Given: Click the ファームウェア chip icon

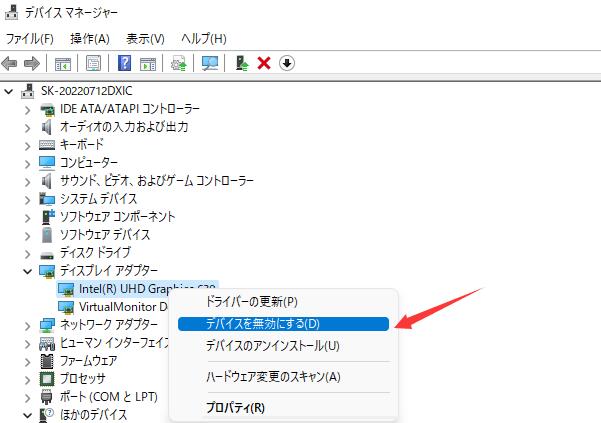Looking at the screenshot, I should click(x=47, y=361).
